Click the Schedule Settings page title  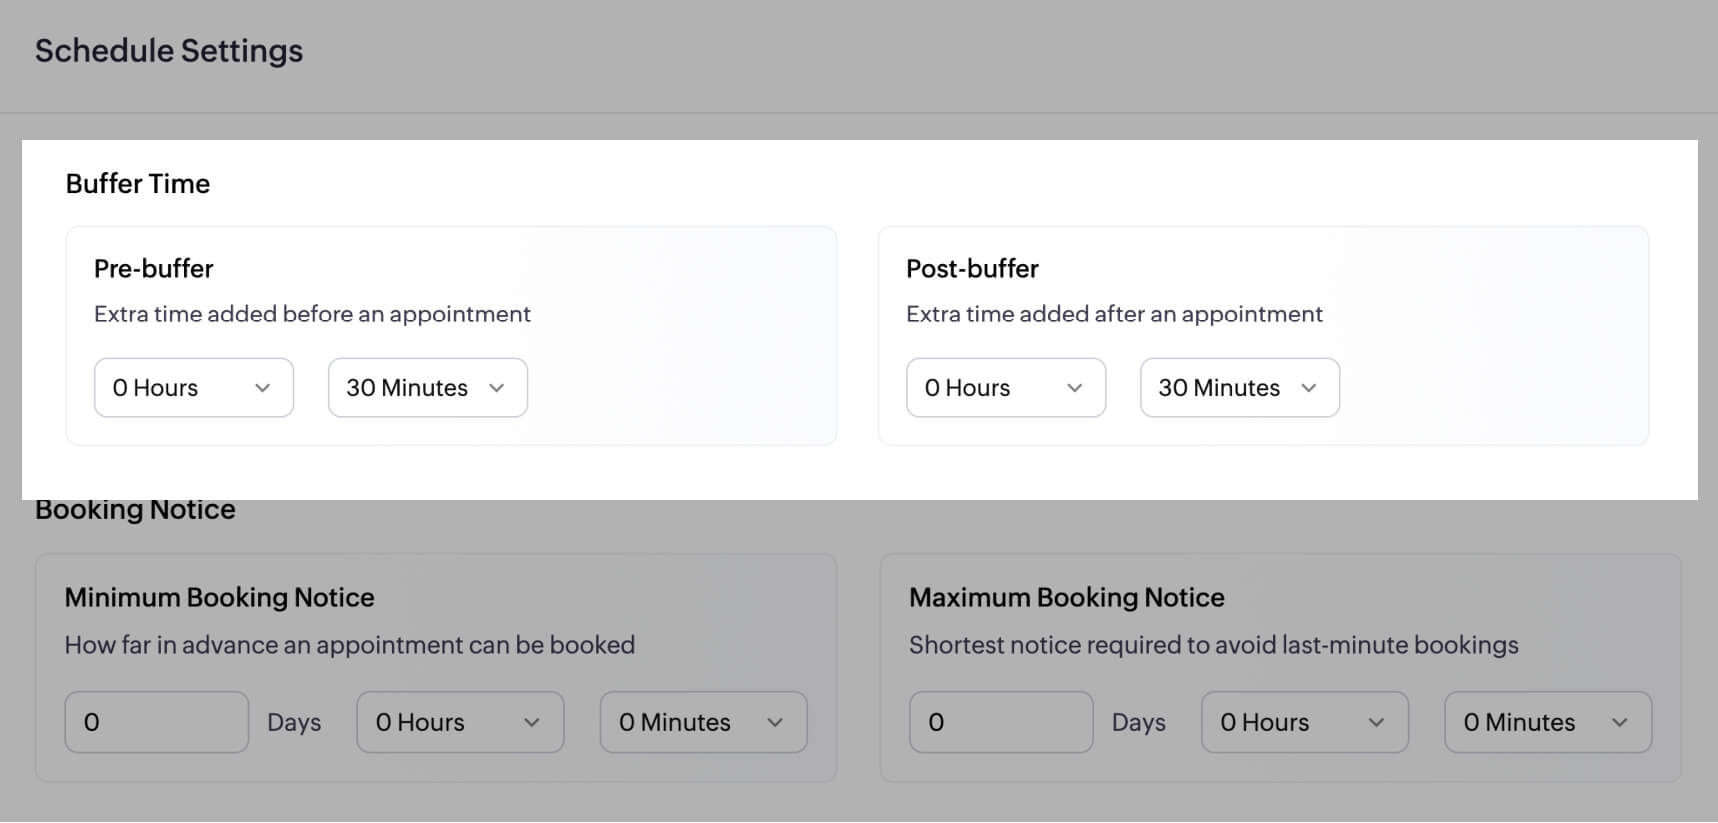169,51
